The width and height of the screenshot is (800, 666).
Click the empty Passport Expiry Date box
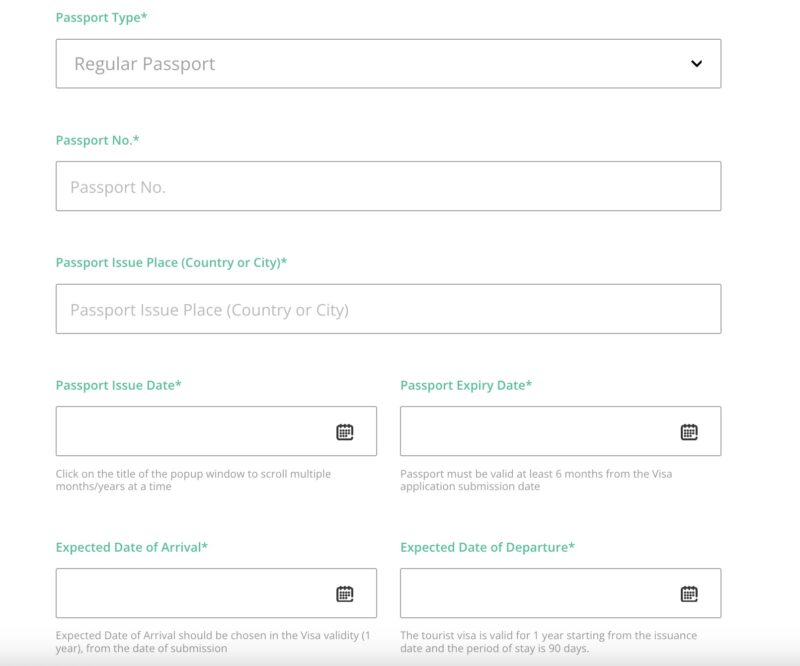click(x=535, y=432)
